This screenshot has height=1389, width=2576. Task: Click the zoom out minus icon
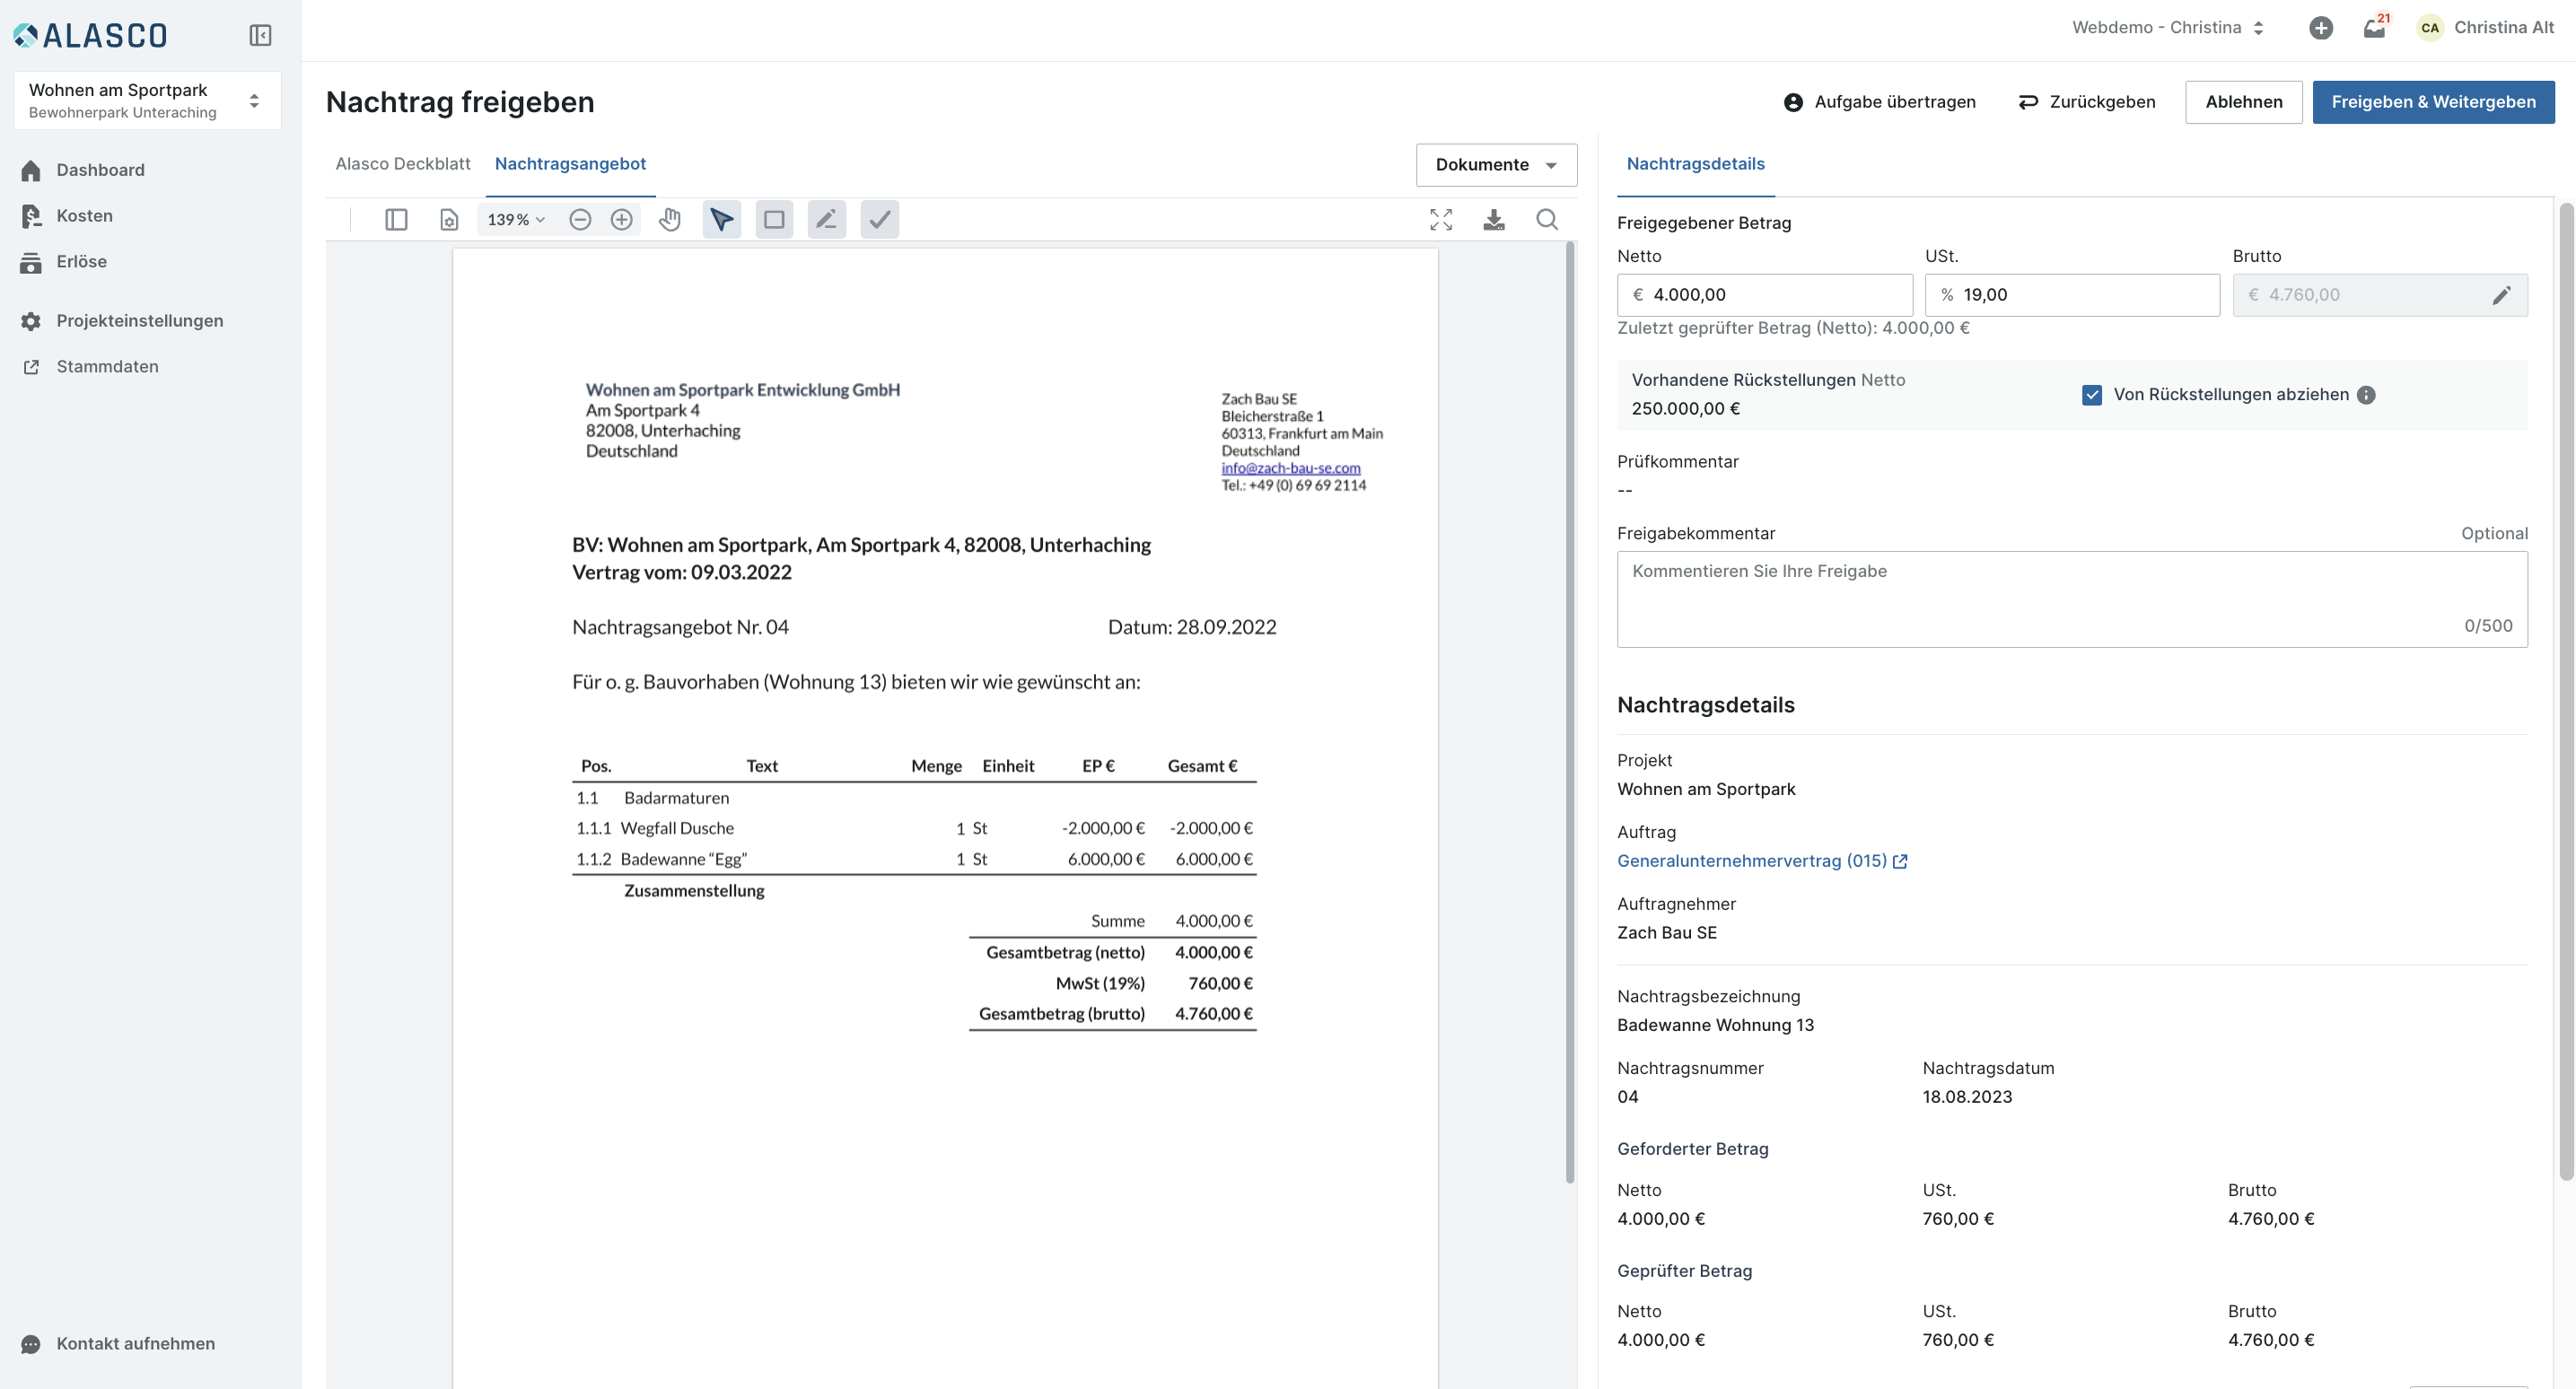[580, 220]
